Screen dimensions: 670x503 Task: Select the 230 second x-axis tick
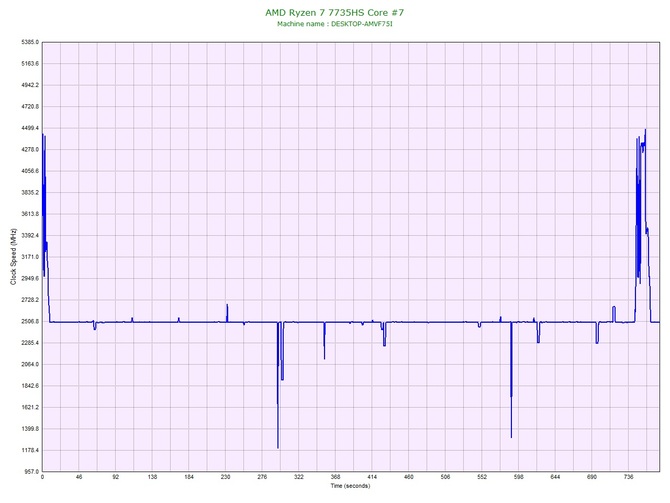(x=225, y=478)
